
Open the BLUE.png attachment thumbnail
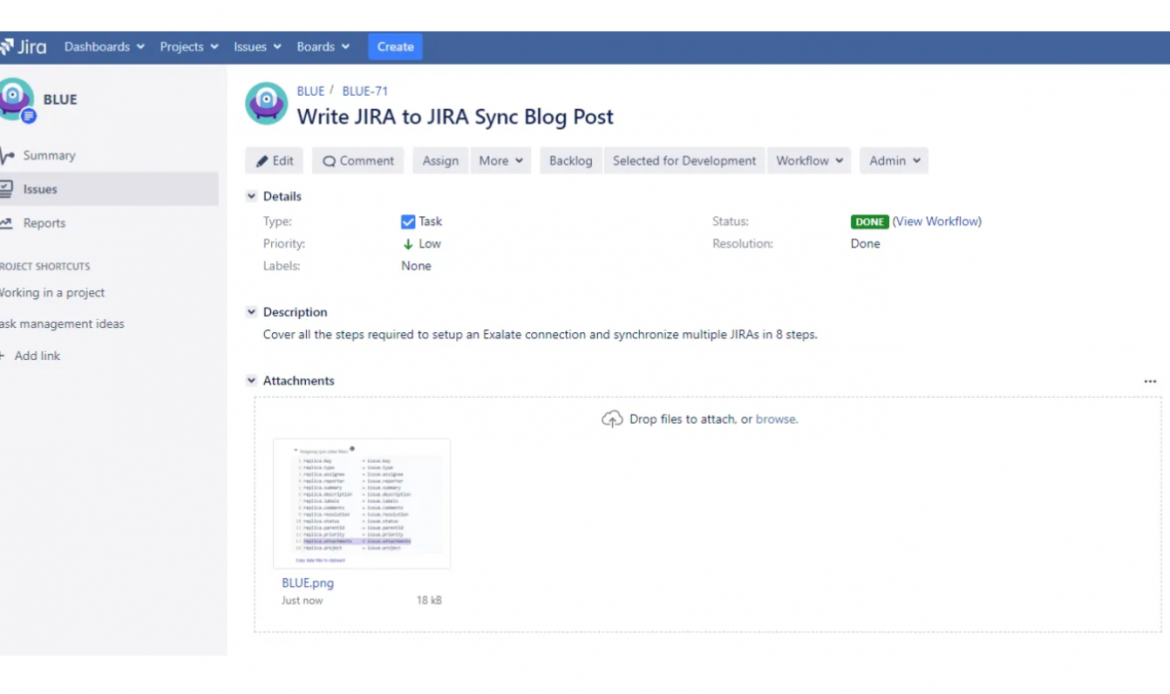tap(362, 504)
